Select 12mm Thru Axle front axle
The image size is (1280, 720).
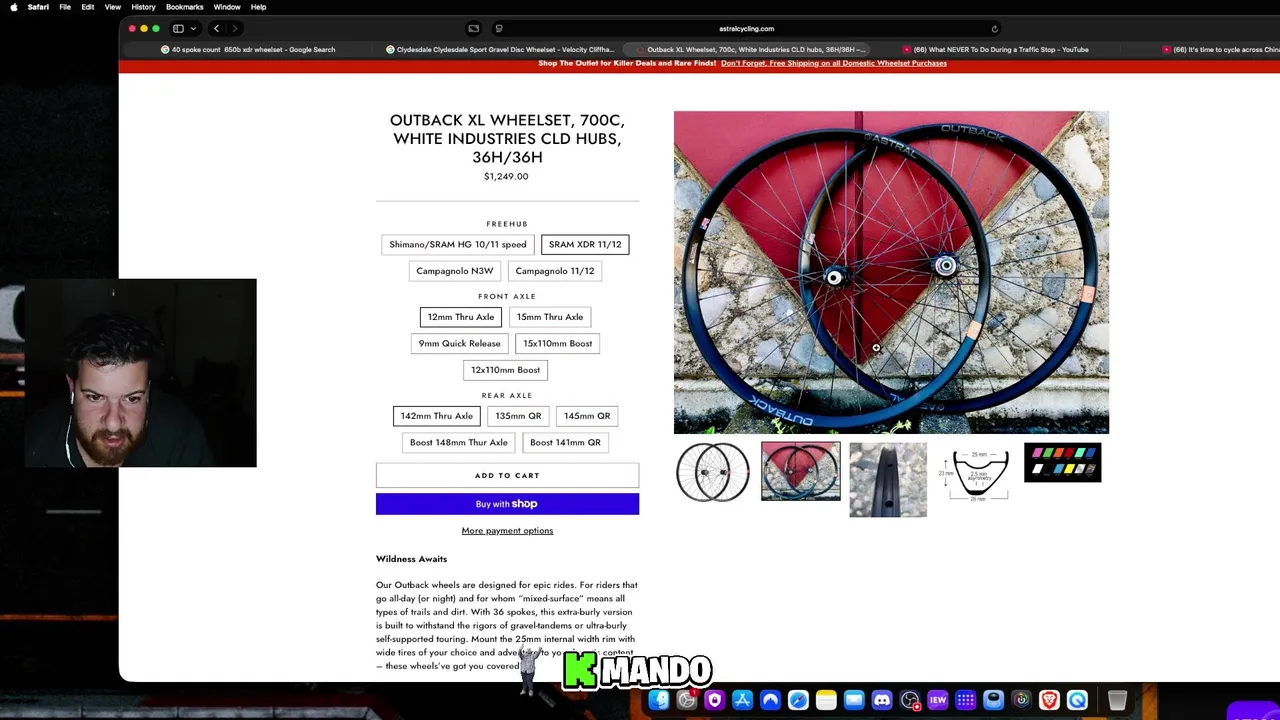pos(461,317)
